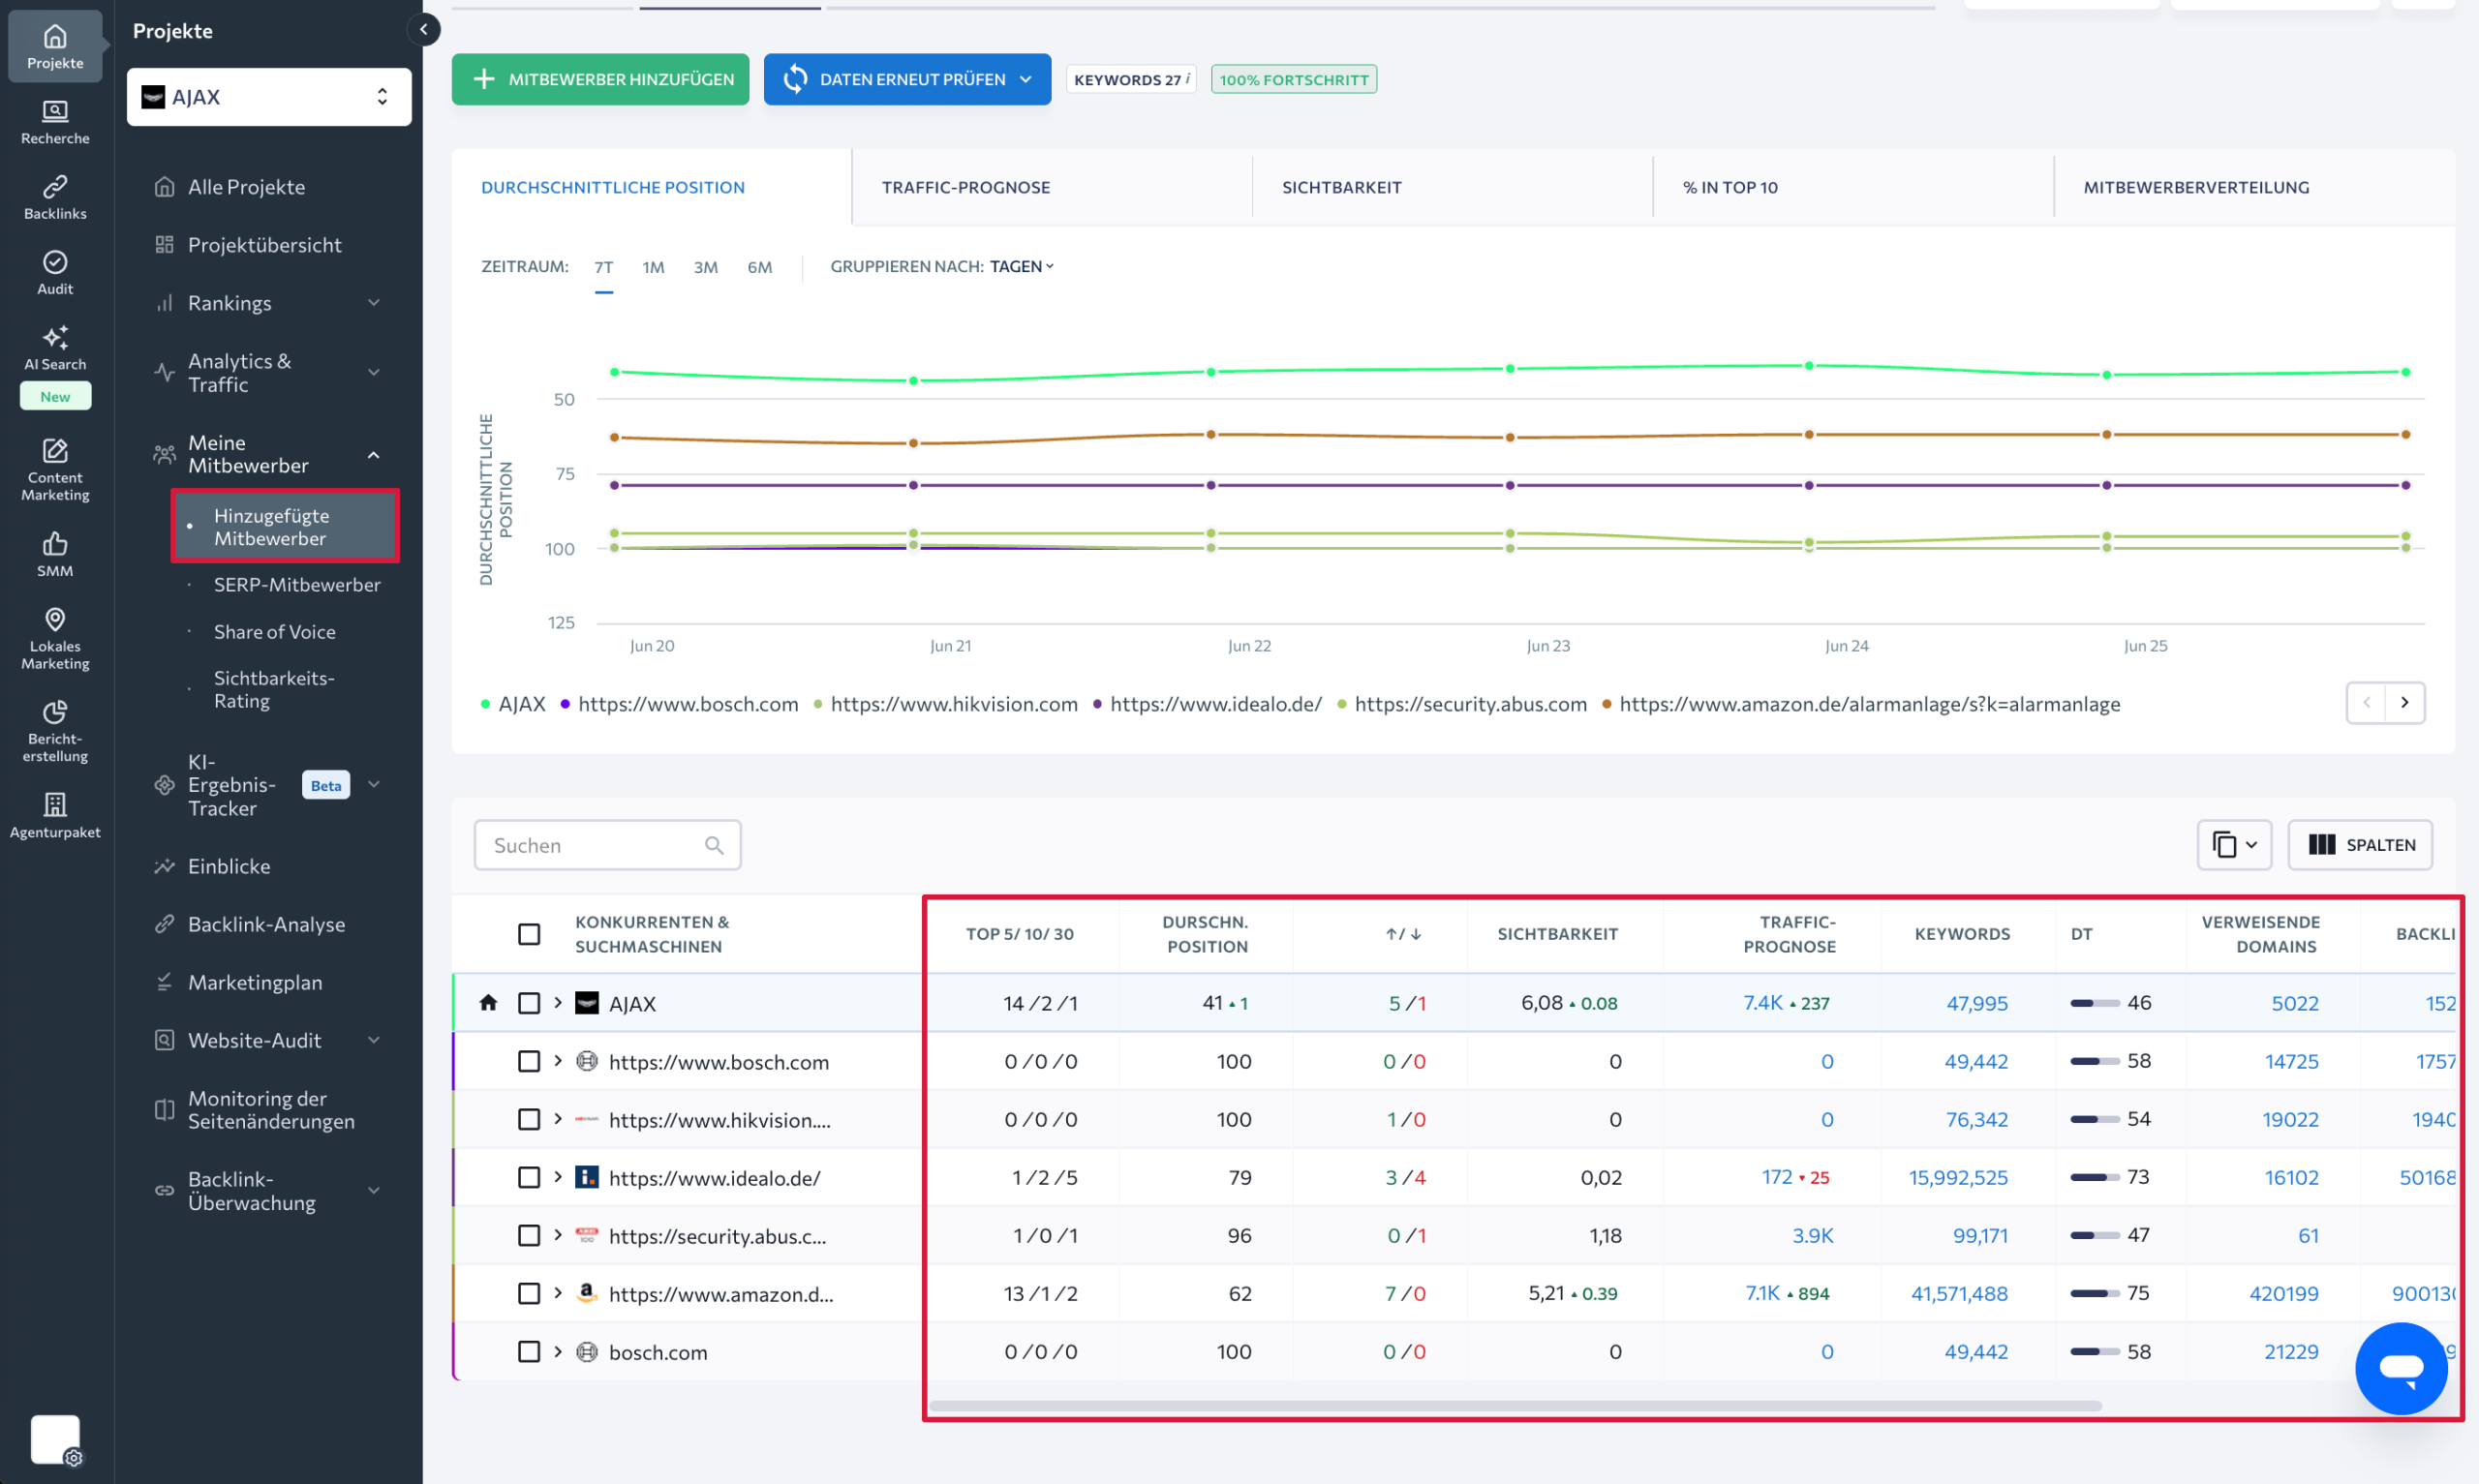Switch to % in Top 10 tab
Screen dimensions: 2479x1484
click(1854, 187)
